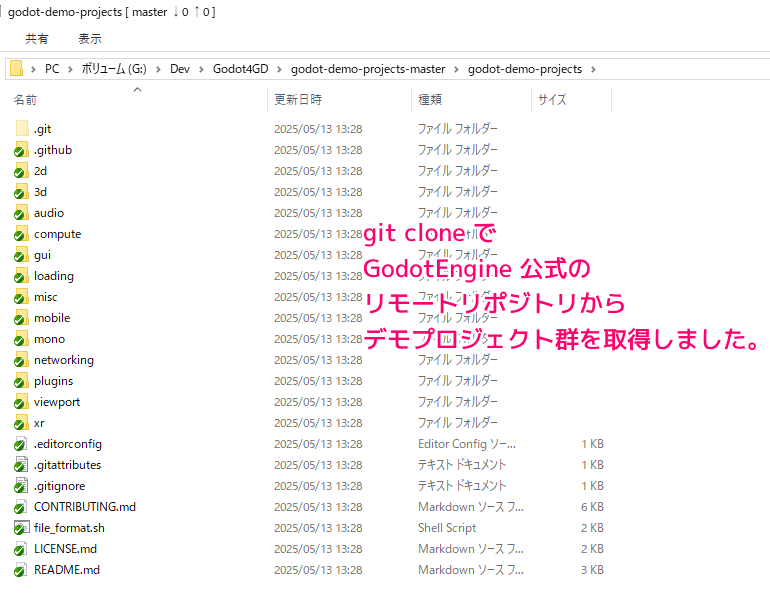Select the viewport folder name

click(x=57, y=402)
